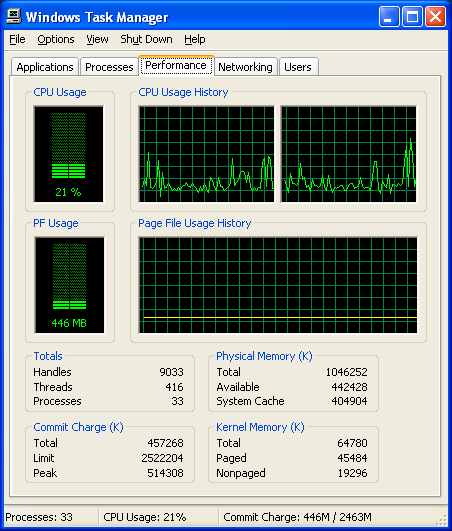Click the Handles value 9033
Viewport: 452px width, 531px height.
coord(171,372)
